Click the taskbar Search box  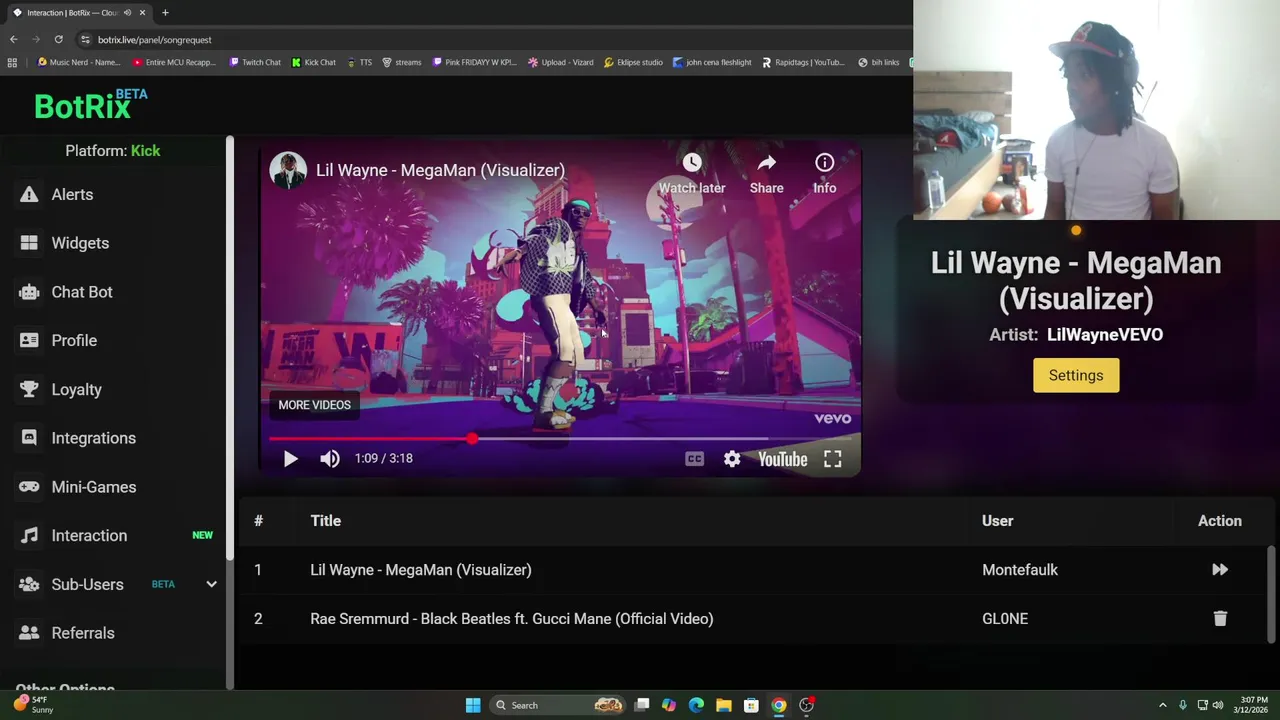[558, 705]
